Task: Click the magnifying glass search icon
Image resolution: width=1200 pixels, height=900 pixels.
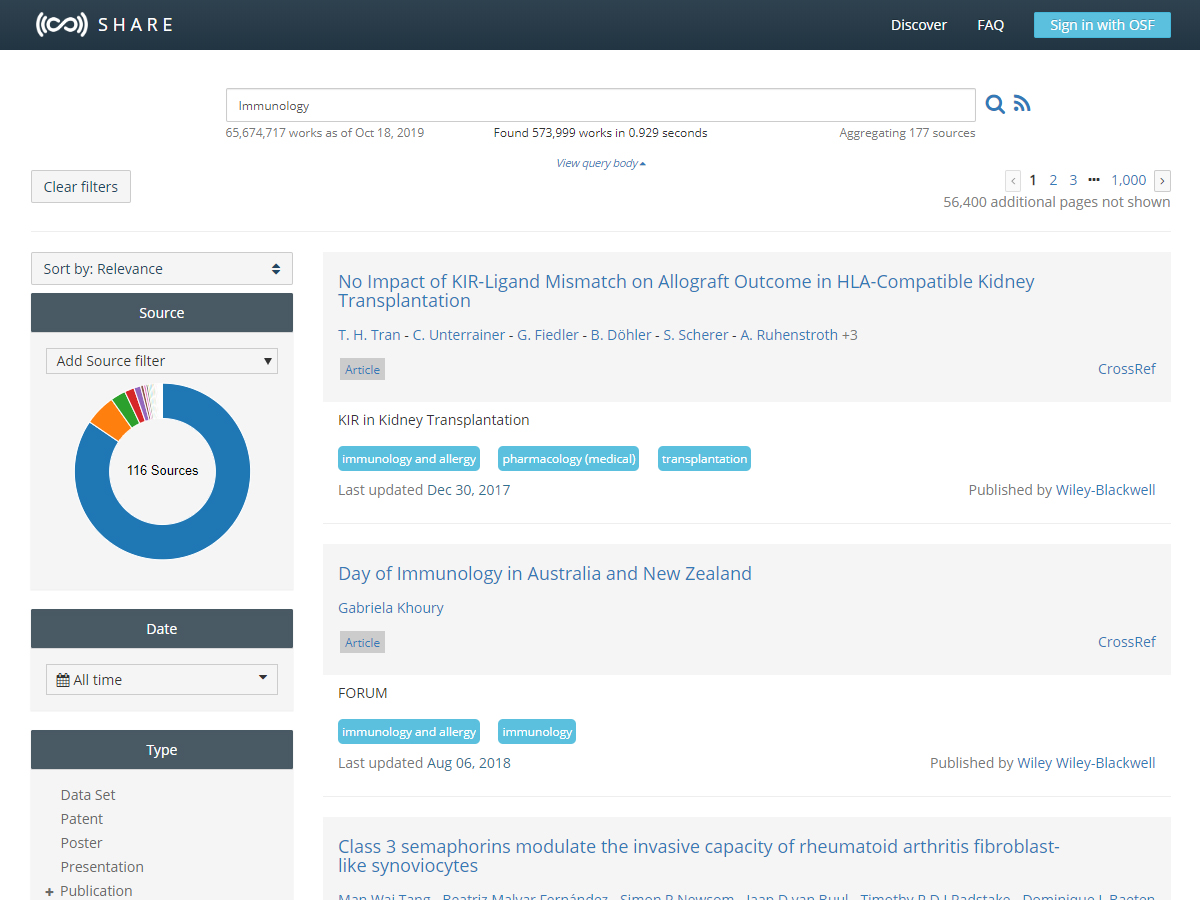Action: (995, 104)
